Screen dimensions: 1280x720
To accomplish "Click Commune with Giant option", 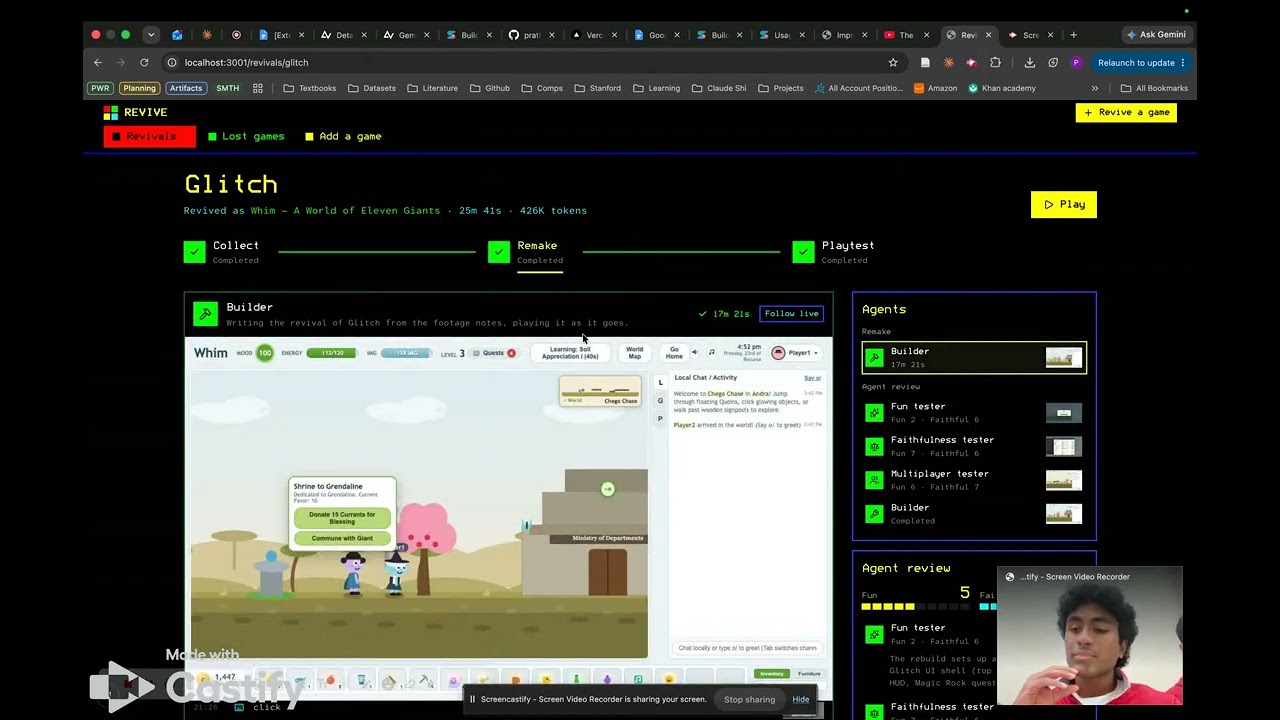I will pyautogui.click(x=342, y=538).
